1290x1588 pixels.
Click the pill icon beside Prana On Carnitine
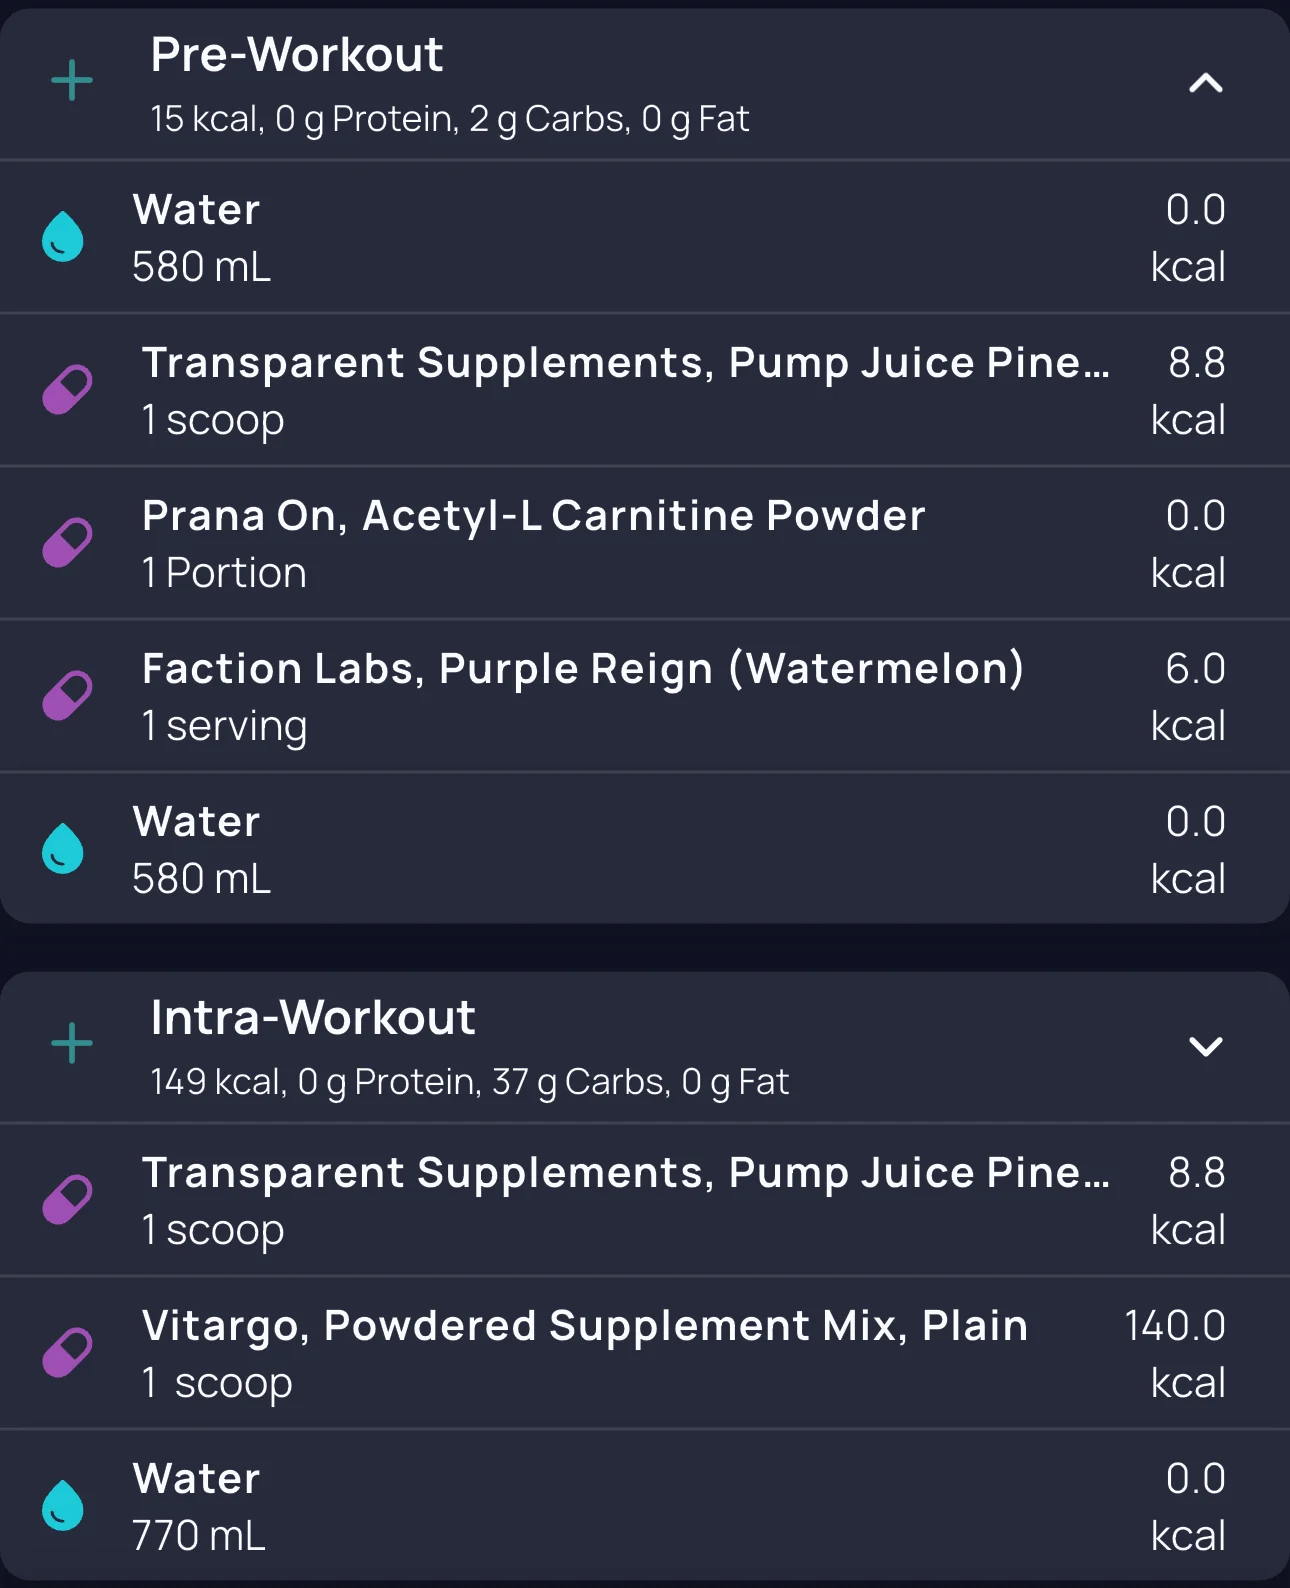pyautogui.click(x=67, y=543)
